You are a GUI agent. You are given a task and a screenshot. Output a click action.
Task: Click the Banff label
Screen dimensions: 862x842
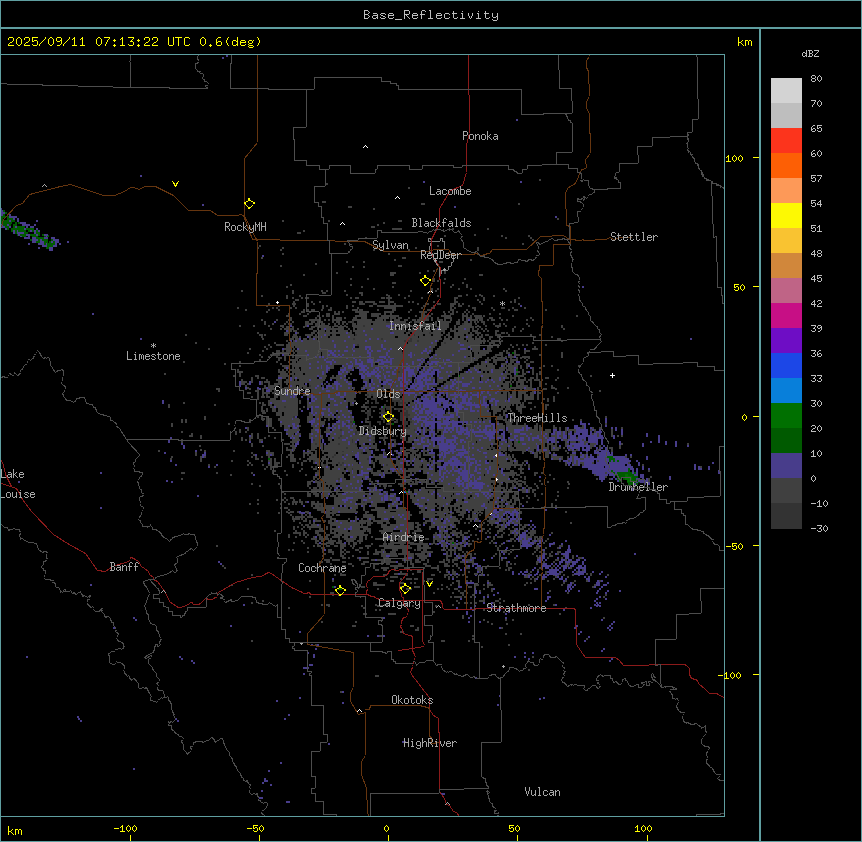pyautogui.click(x=124, y=567)
